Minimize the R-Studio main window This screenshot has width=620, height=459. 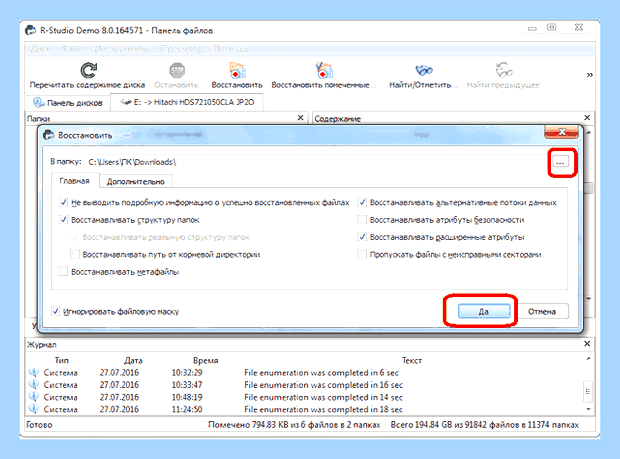pyautogui.click(x=532, y=28)
